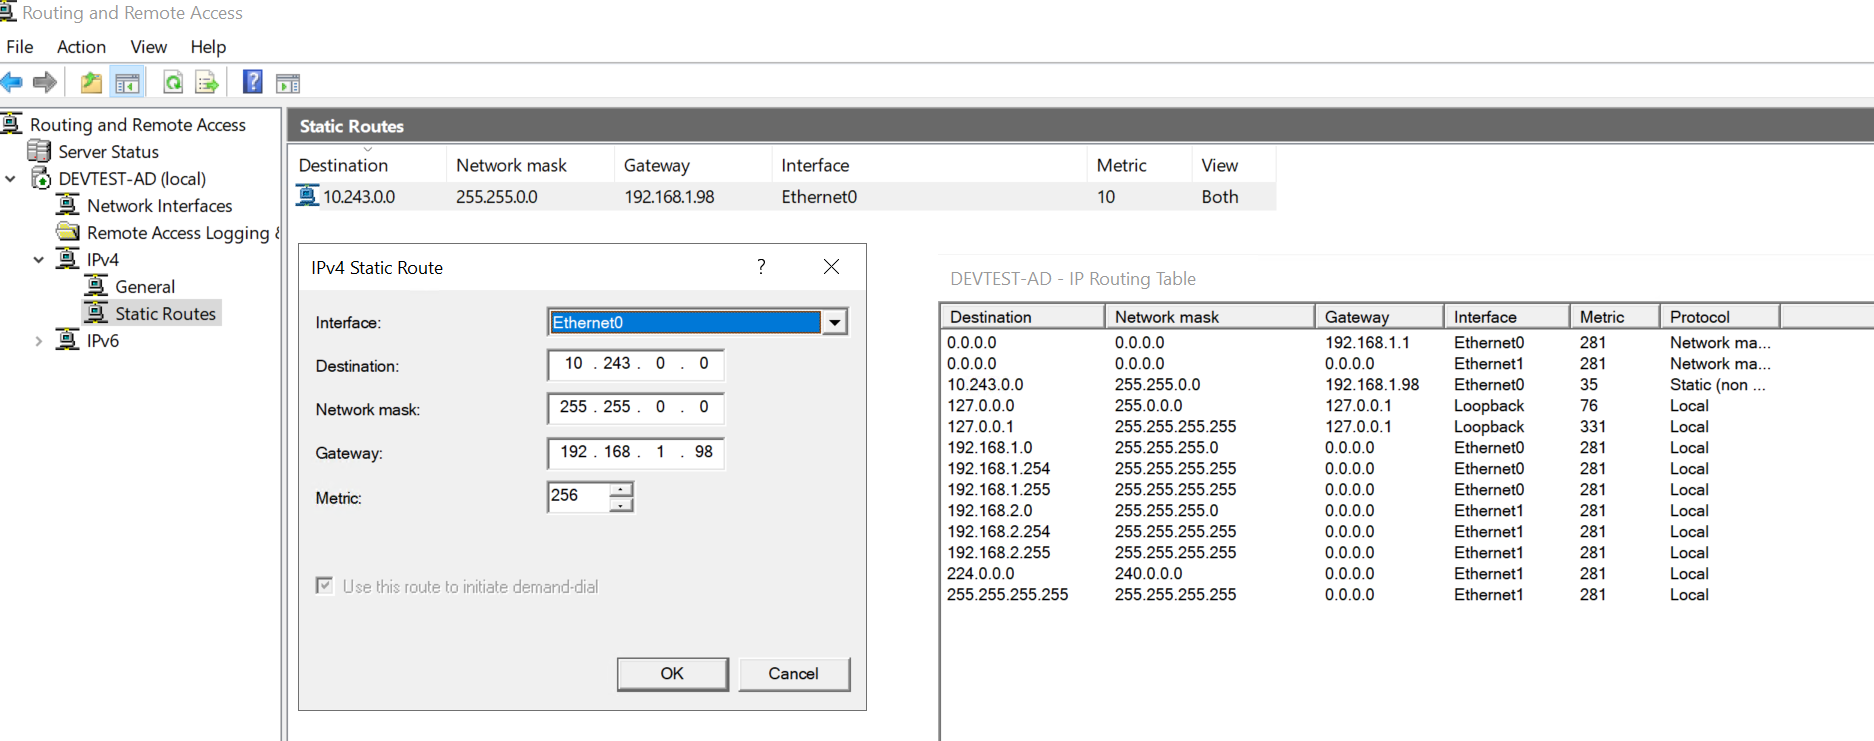The image size is (1874, 741).
Task: Click the 'Both' view cell in Static Routes
Action: click(x=1220, y=197)
